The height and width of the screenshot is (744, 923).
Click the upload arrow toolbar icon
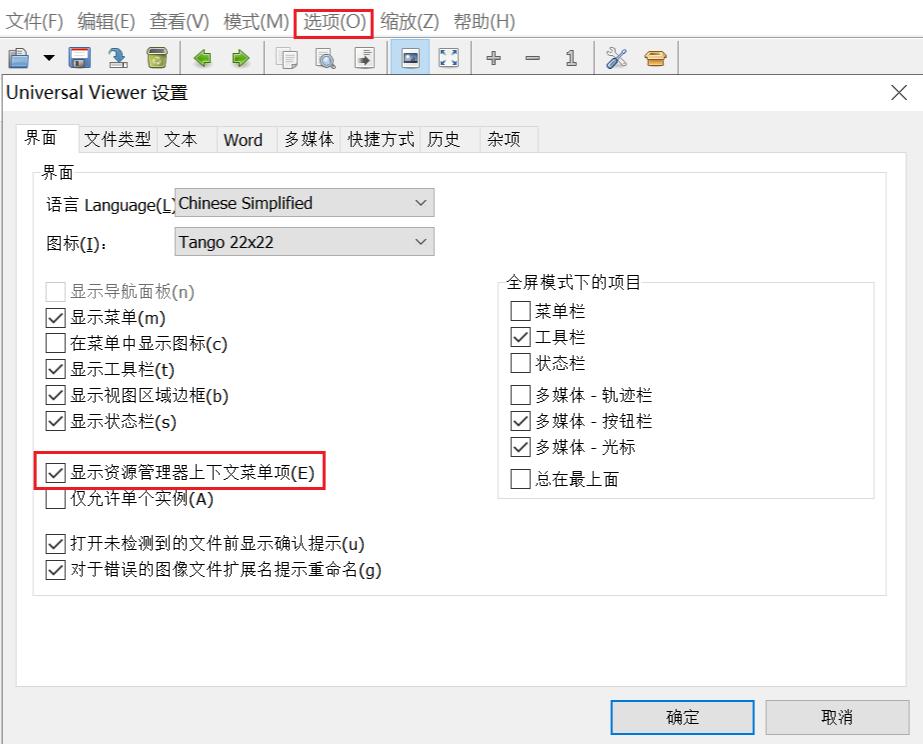pos(118,58)
